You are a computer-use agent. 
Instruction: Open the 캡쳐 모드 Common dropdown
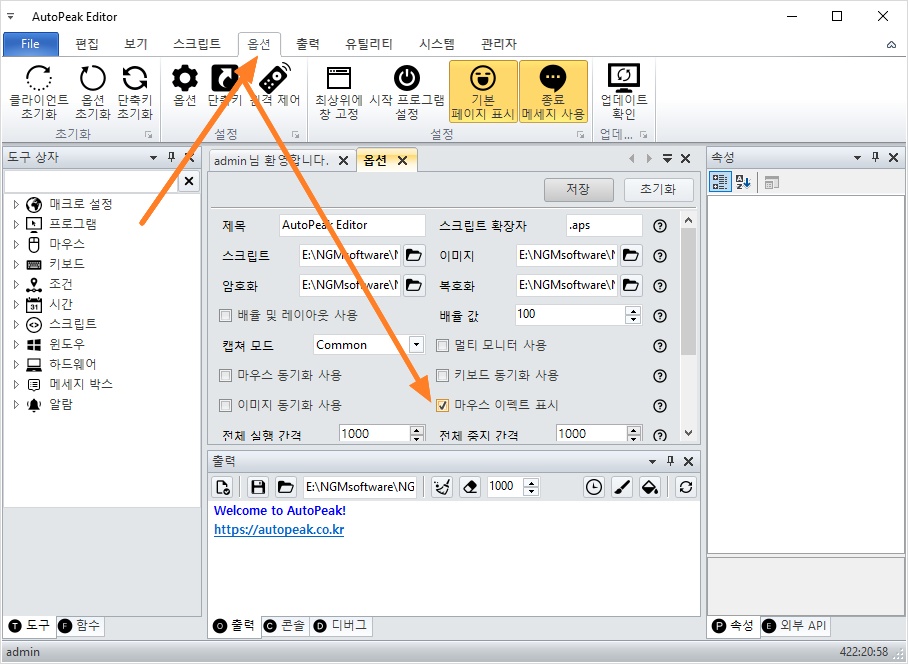[x=416, y=345]
